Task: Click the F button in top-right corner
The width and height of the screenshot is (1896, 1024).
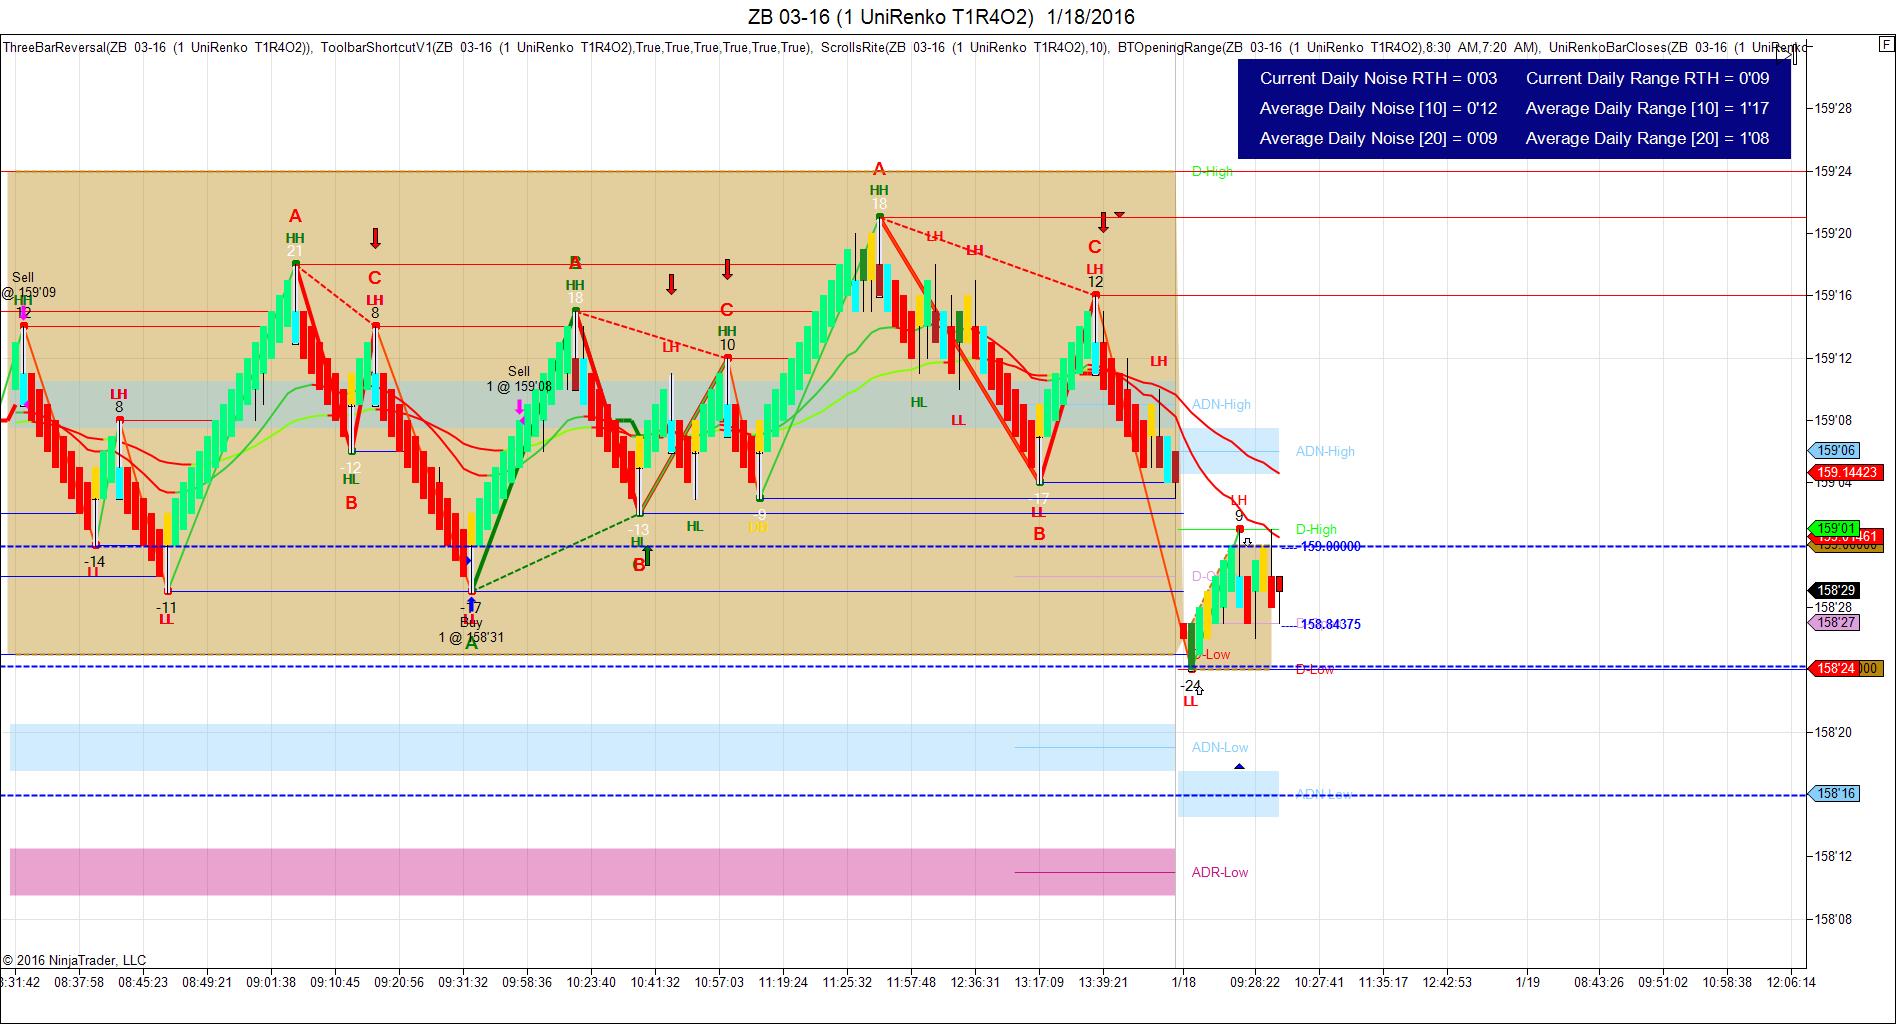Action: click(x=1885, y=45)
